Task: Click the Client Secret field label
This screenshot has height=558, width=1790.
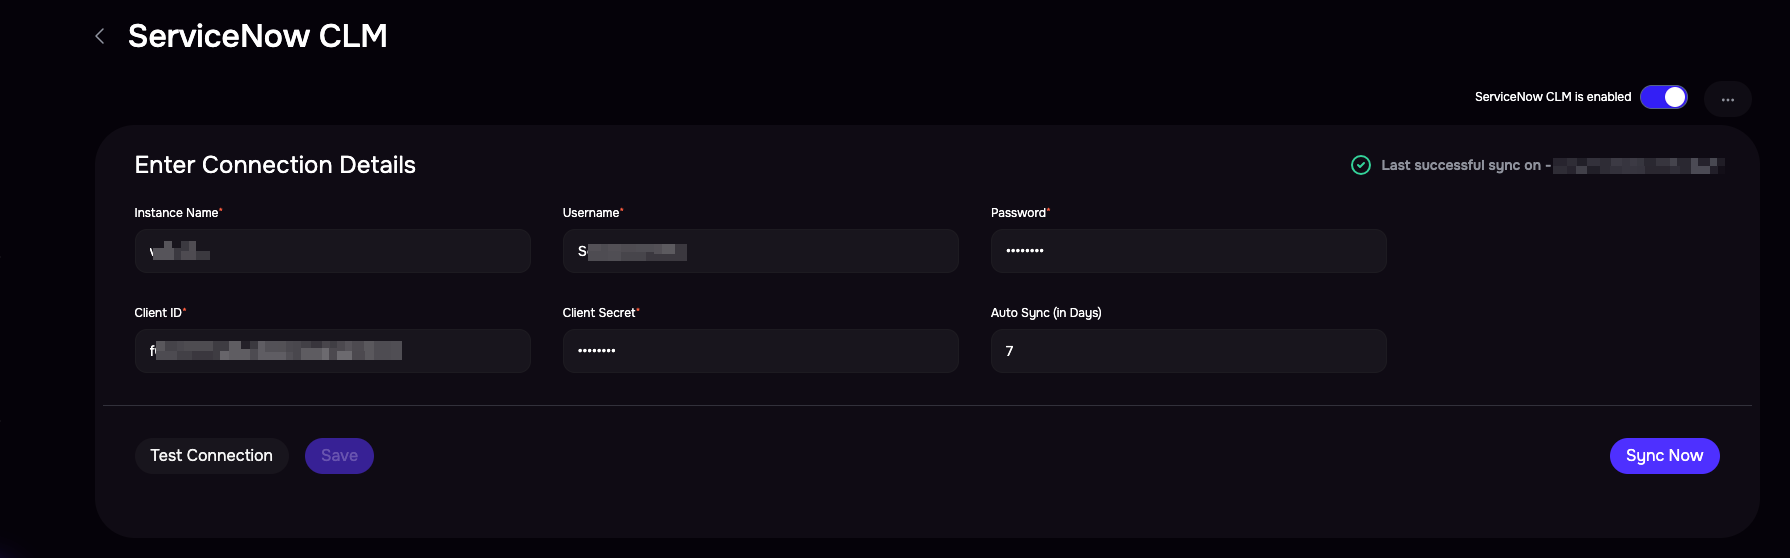Action: click(x=599, y=313)
